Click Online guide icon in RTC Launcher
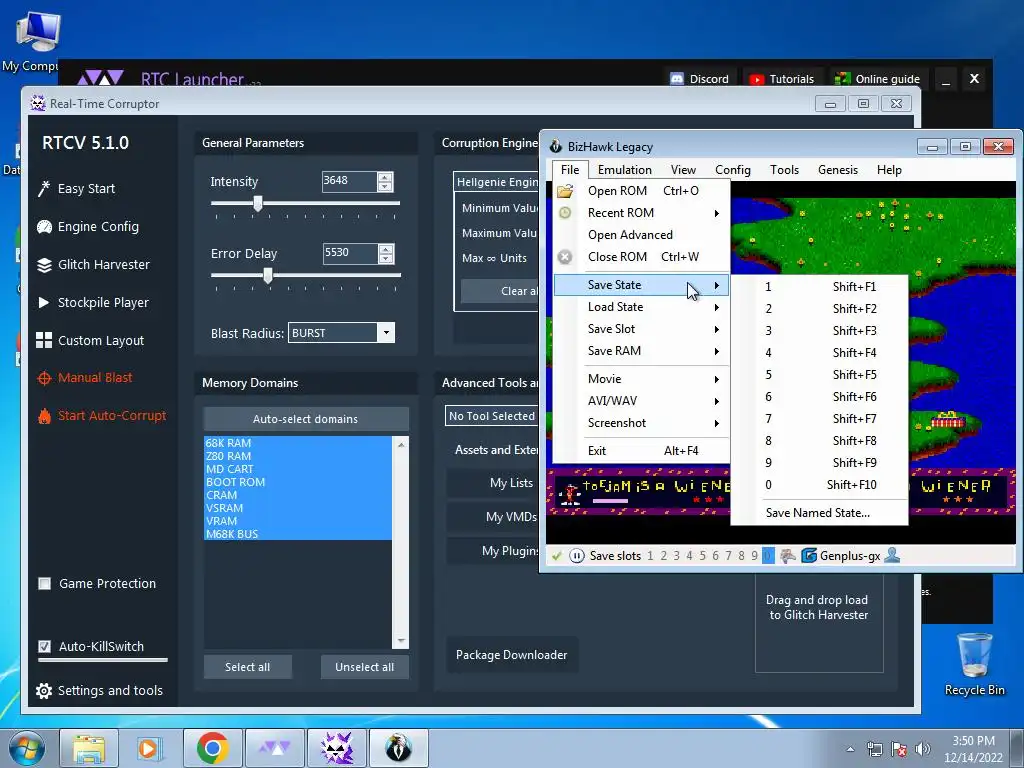The height and width of the screenshot is (768, 1024). (x=842, y=79)
